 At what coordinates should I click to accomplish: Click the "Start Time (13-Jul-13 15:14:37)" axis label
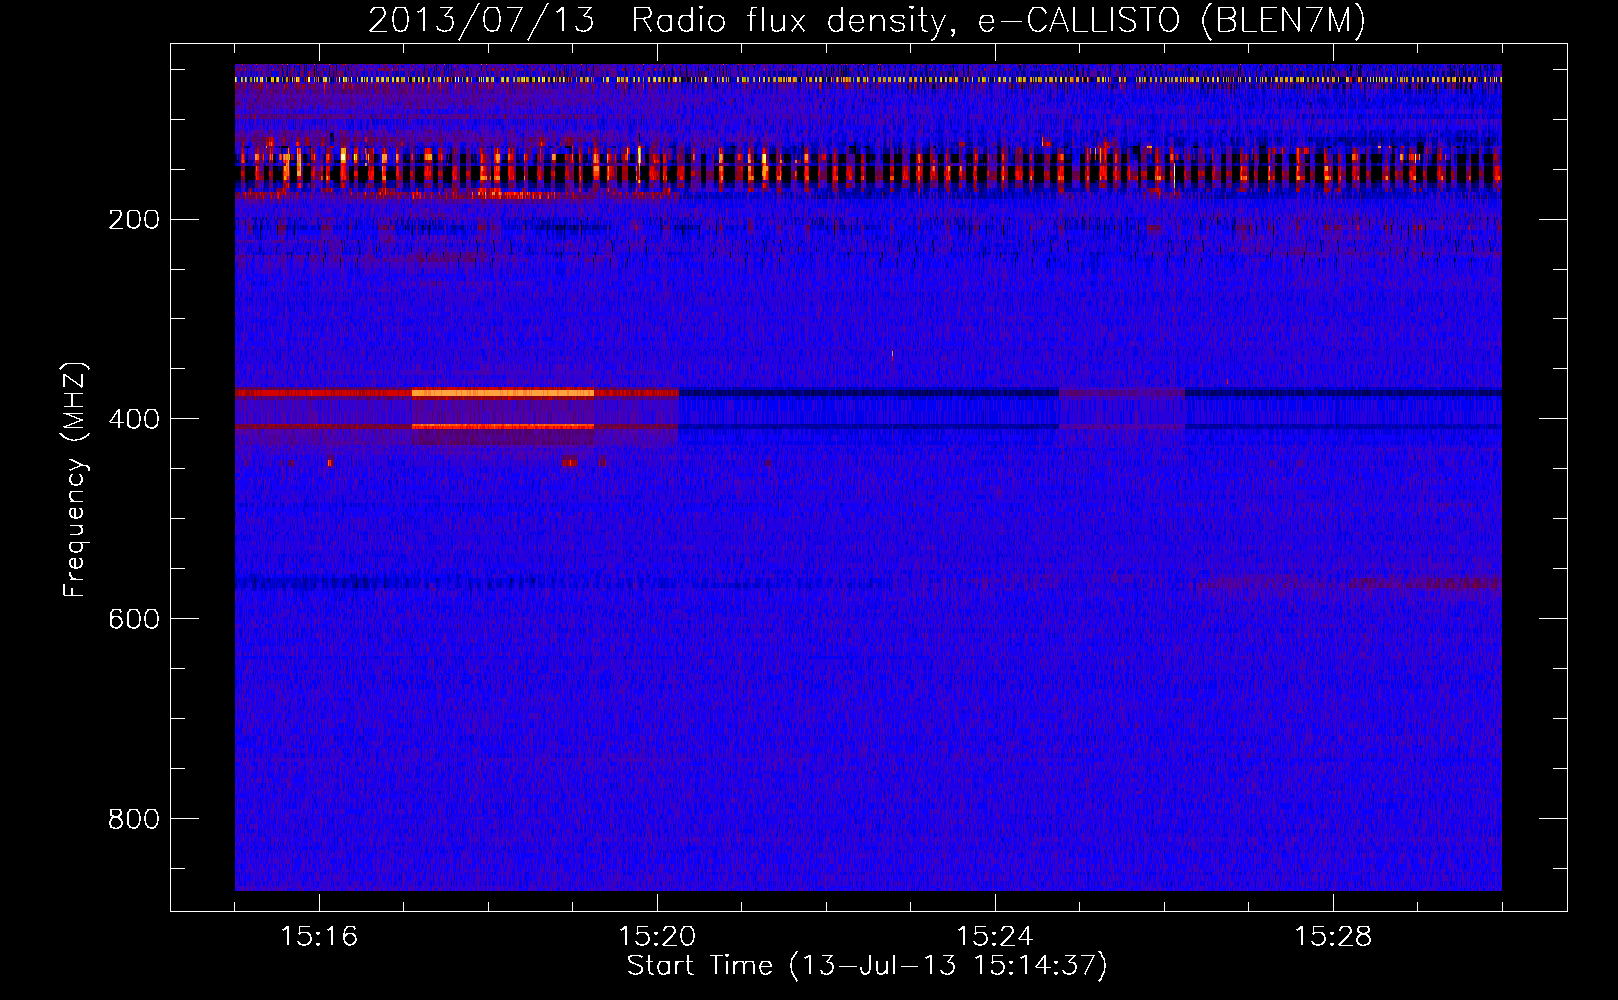click(x=867, y=966)
